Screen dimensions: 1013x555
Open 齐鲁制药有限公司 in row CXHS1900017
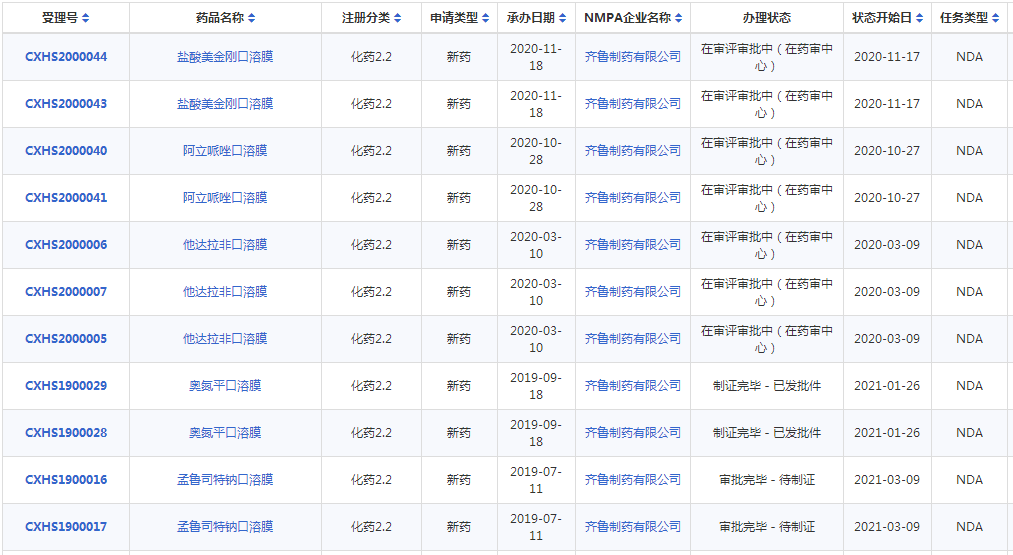(632, 527)
